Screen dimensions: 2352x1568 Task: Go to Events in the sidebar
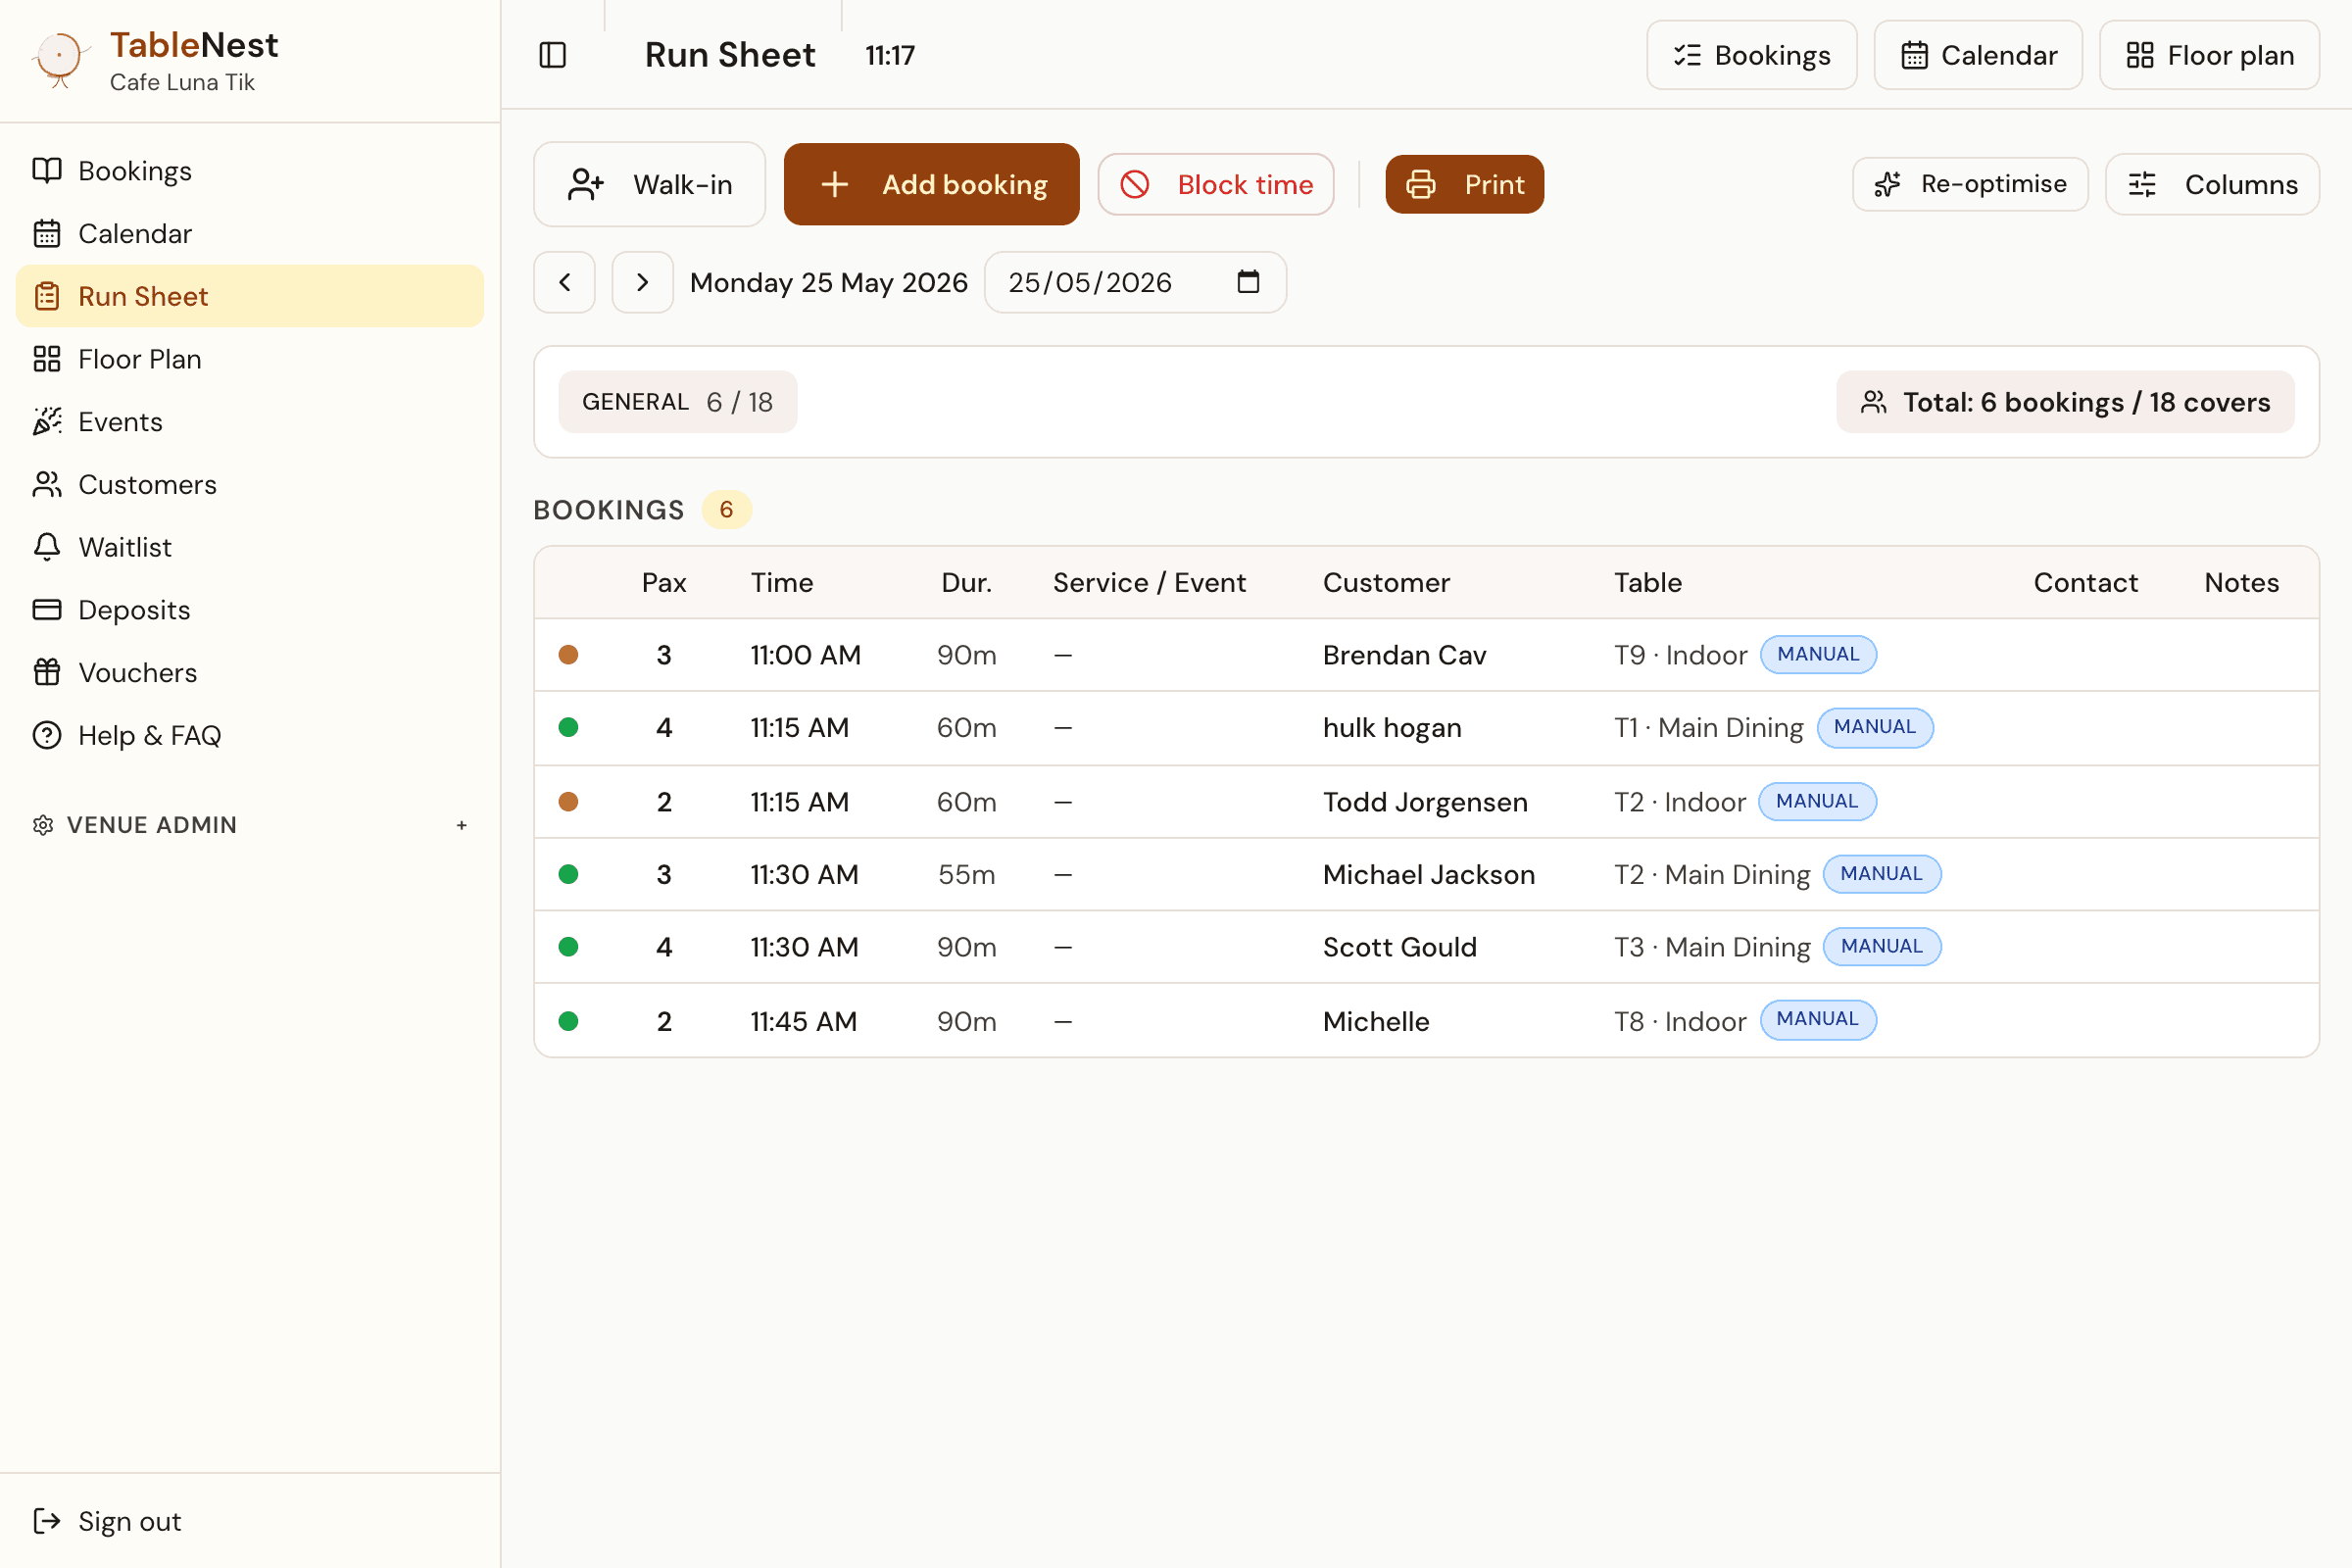coord(250,422)
